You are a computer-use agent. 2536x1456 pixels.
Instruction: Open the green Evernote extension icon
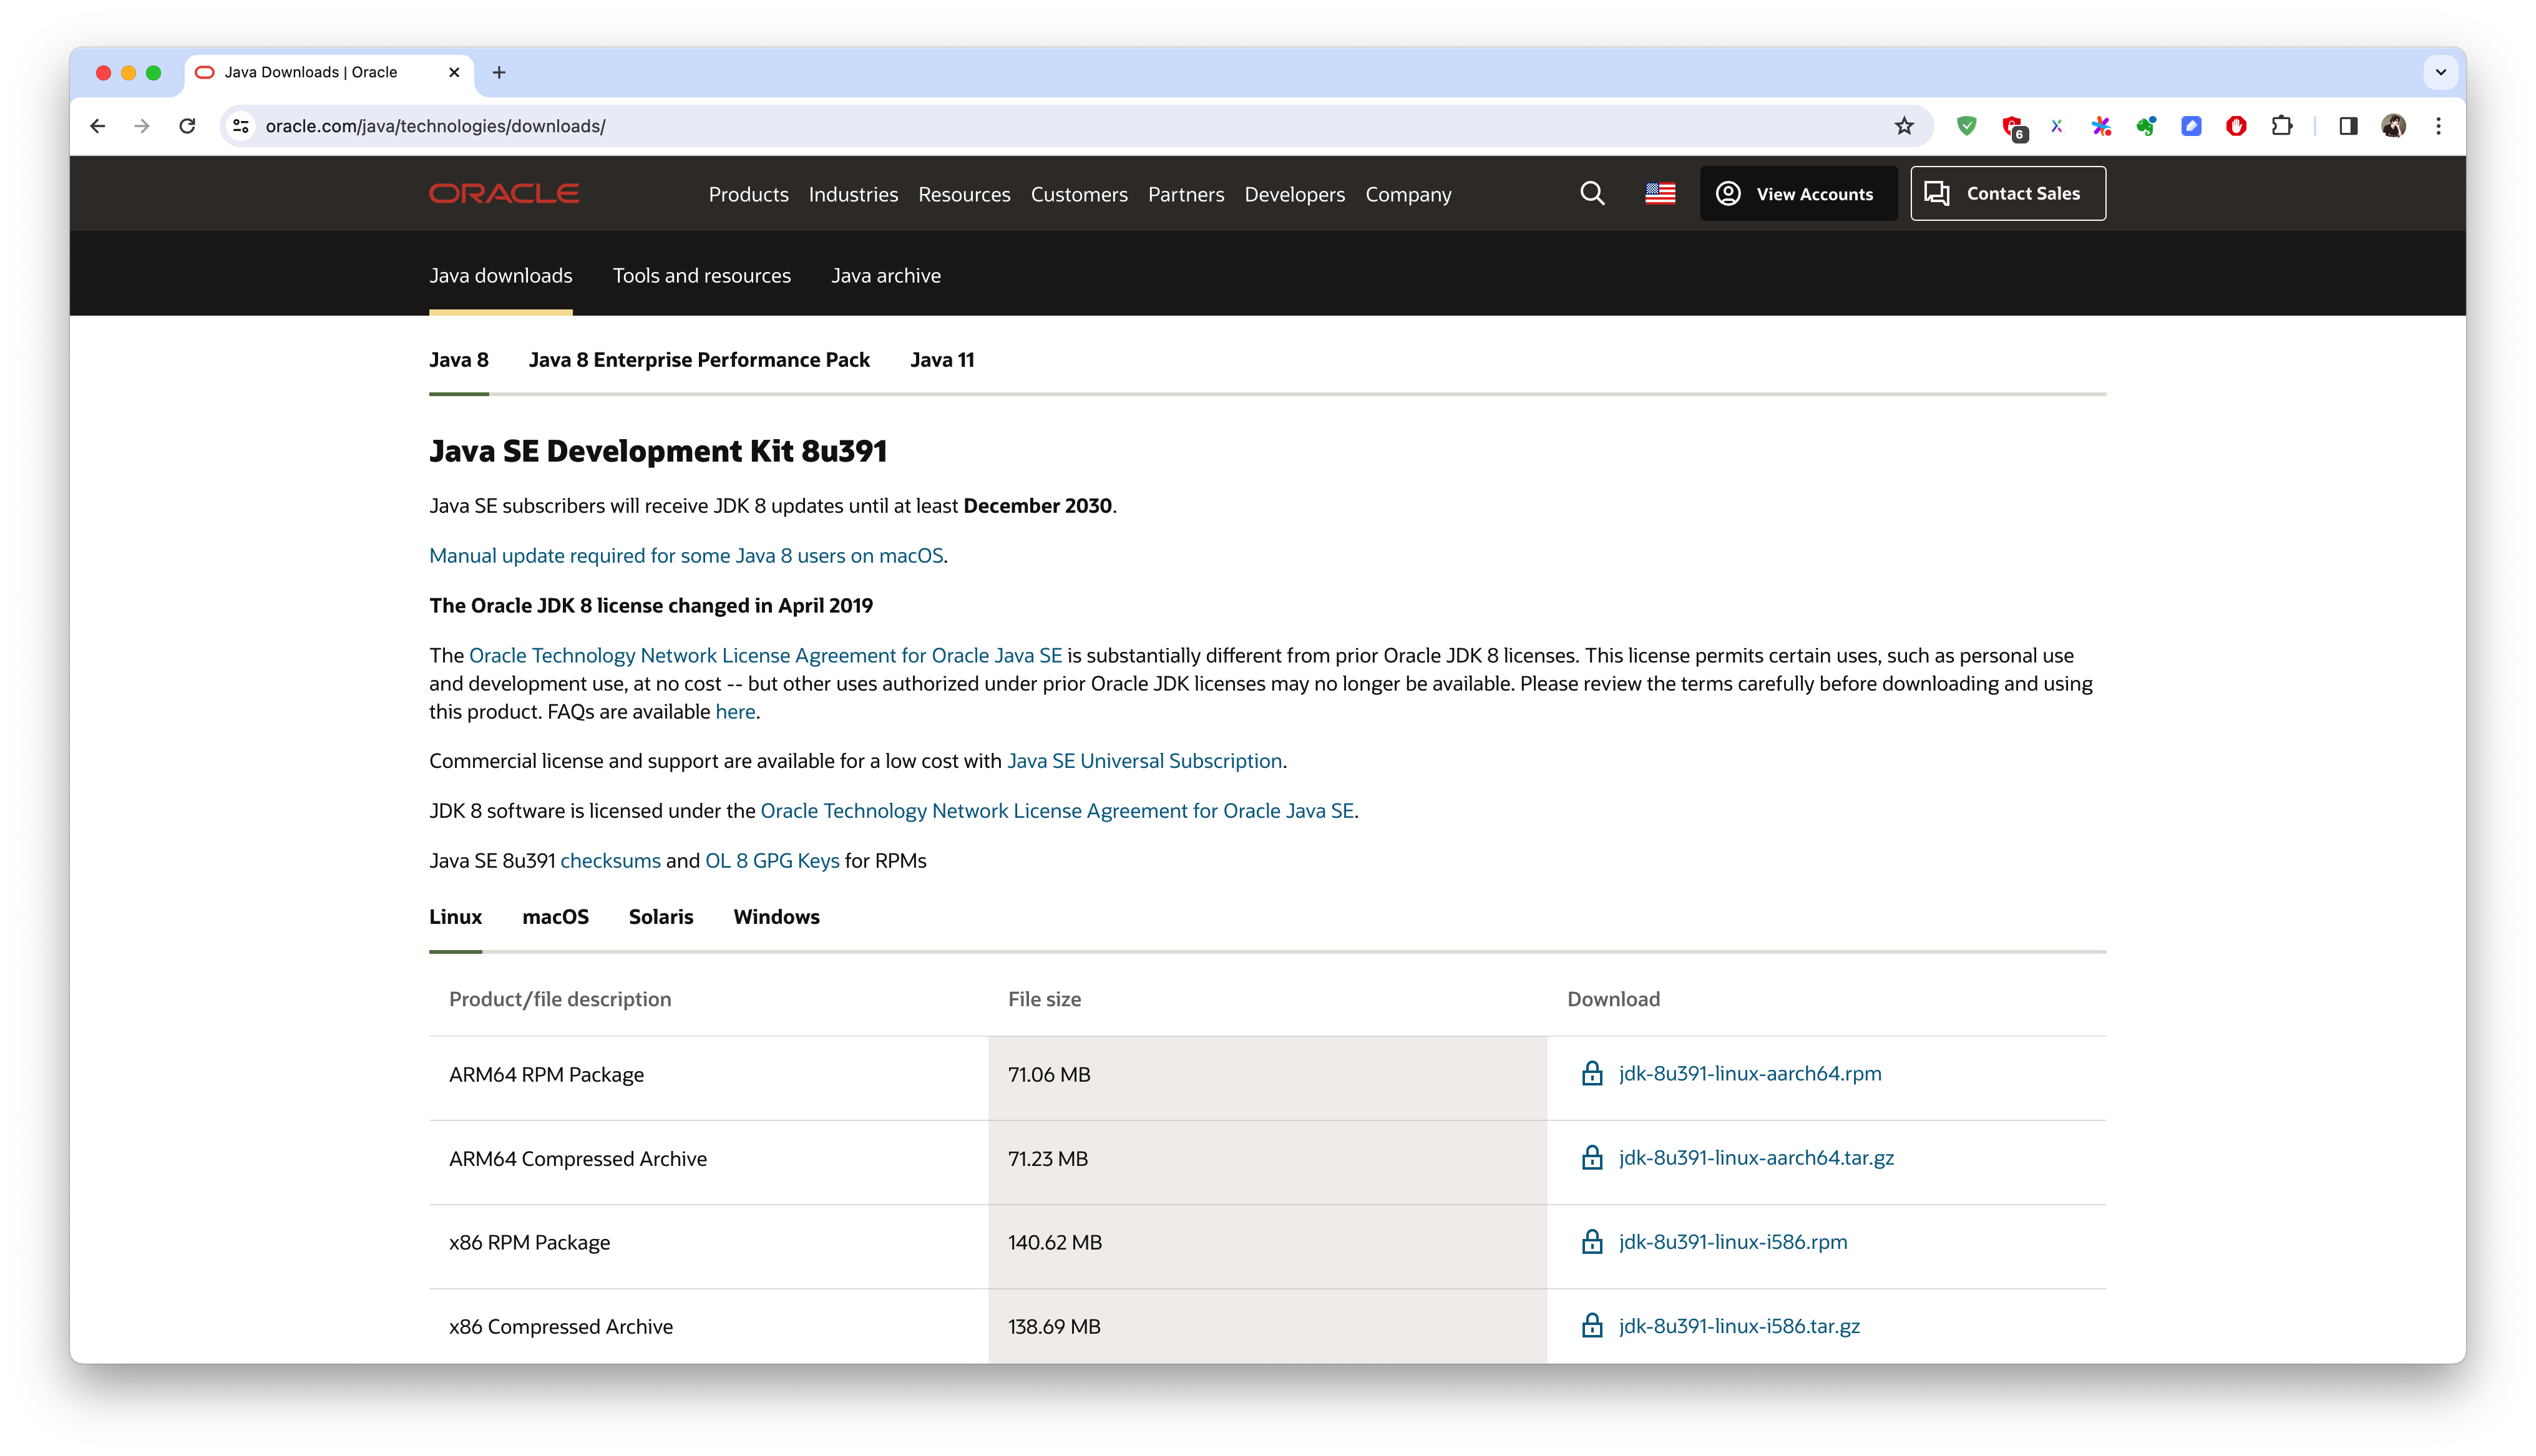(2146, 126)
